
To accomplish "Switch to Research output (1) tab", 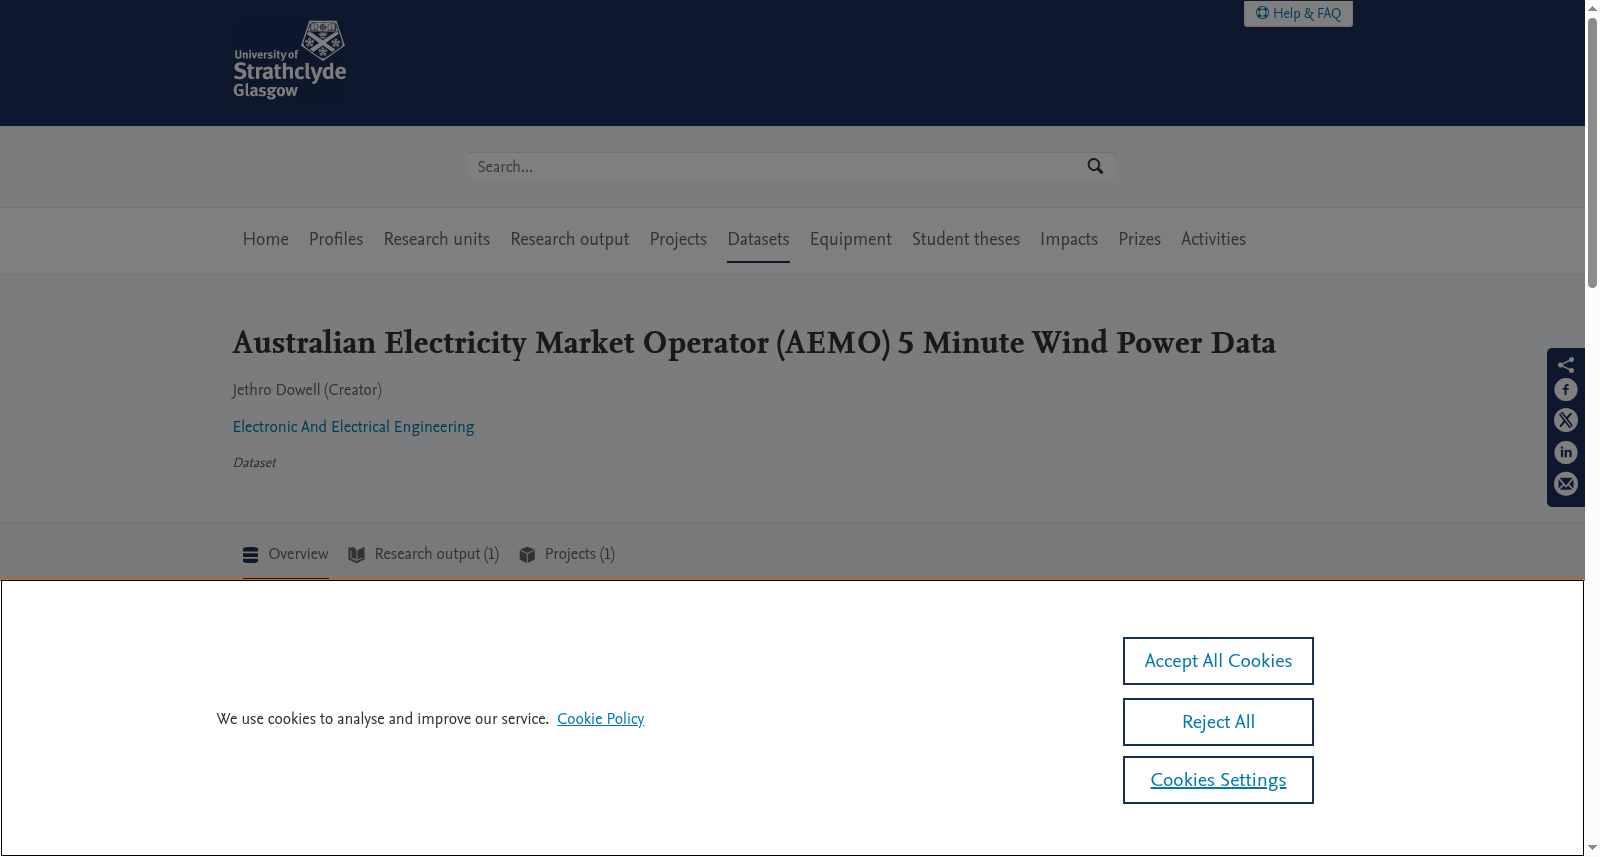I will coord(424,554).
